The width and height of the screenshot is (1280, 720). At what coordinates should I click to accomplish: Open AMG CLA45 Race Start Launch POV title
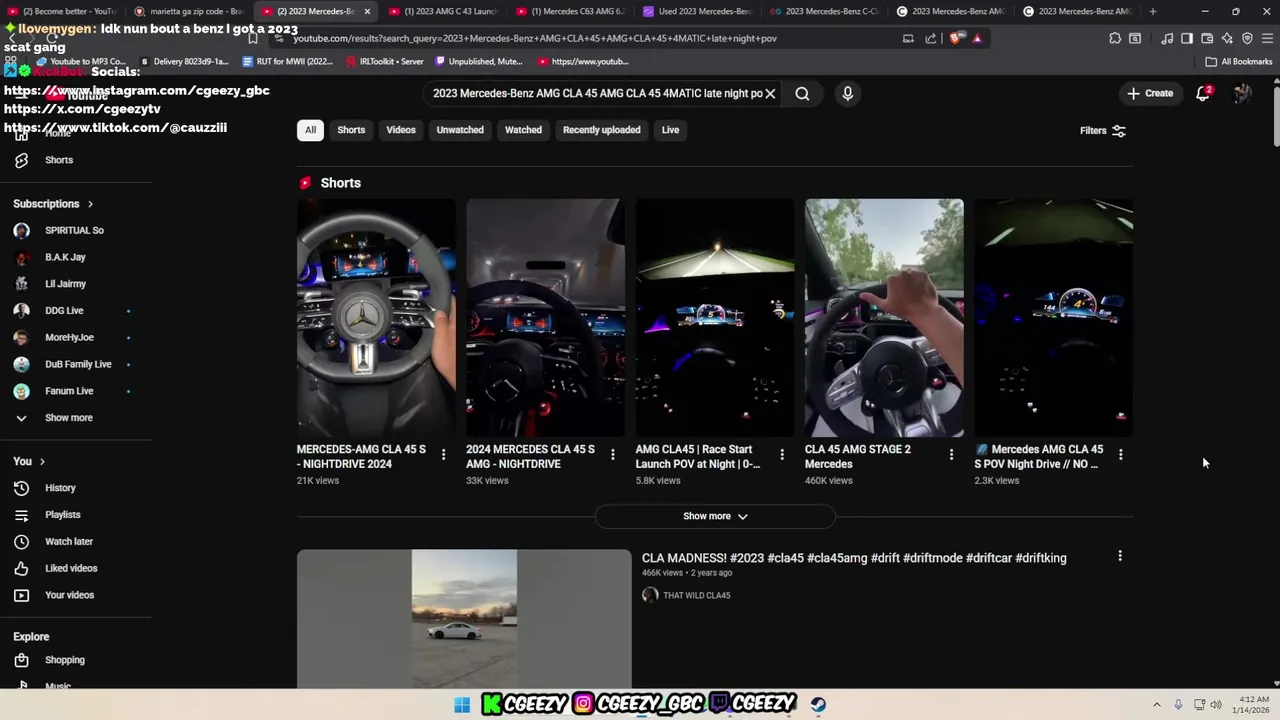tap(698, 457)
